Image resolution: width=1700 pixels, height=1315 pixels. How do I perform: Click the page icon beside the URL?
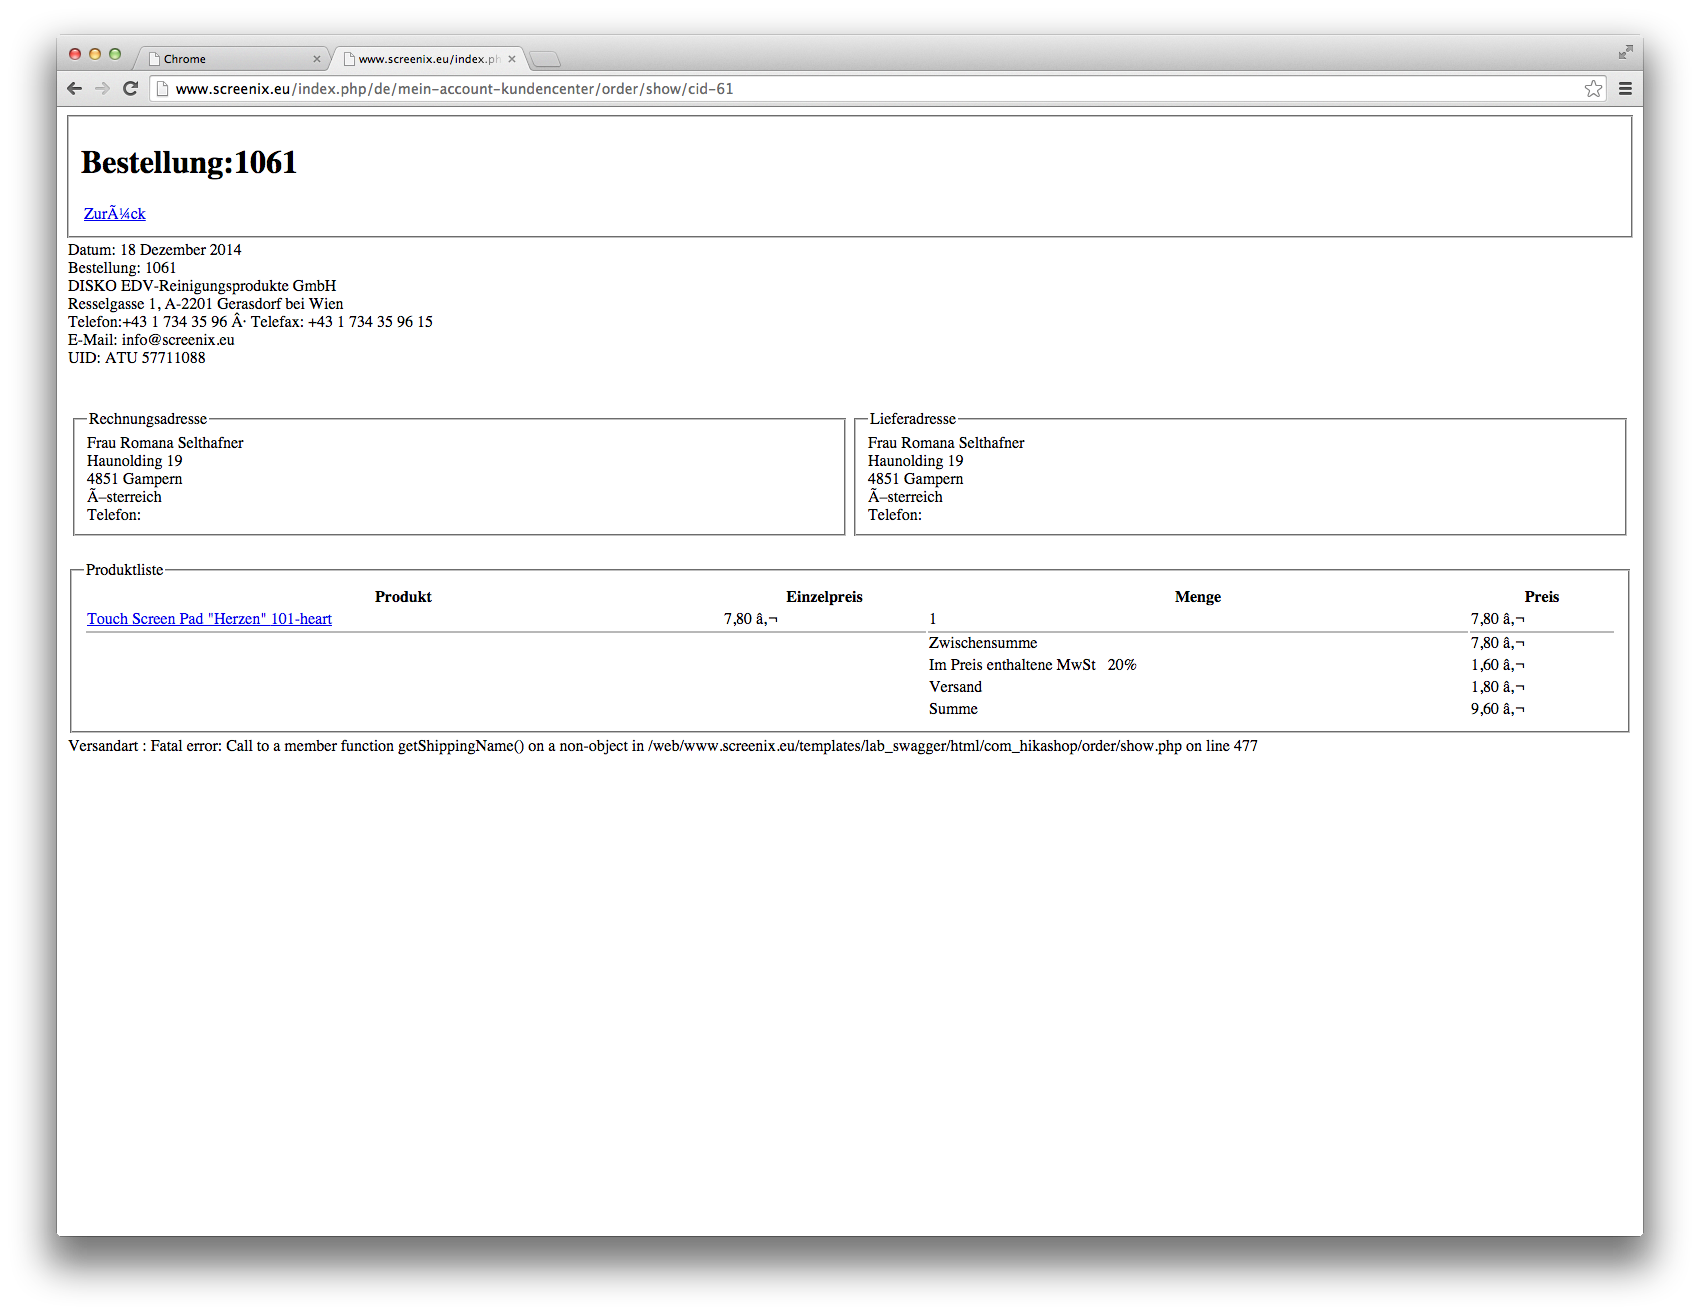click(162, 89)
